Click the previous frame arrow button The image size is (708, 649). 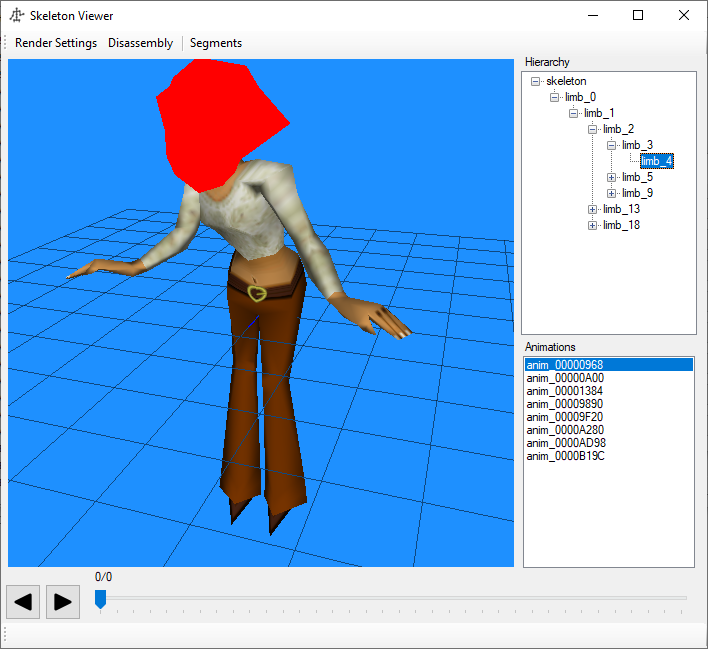(23, 601)
